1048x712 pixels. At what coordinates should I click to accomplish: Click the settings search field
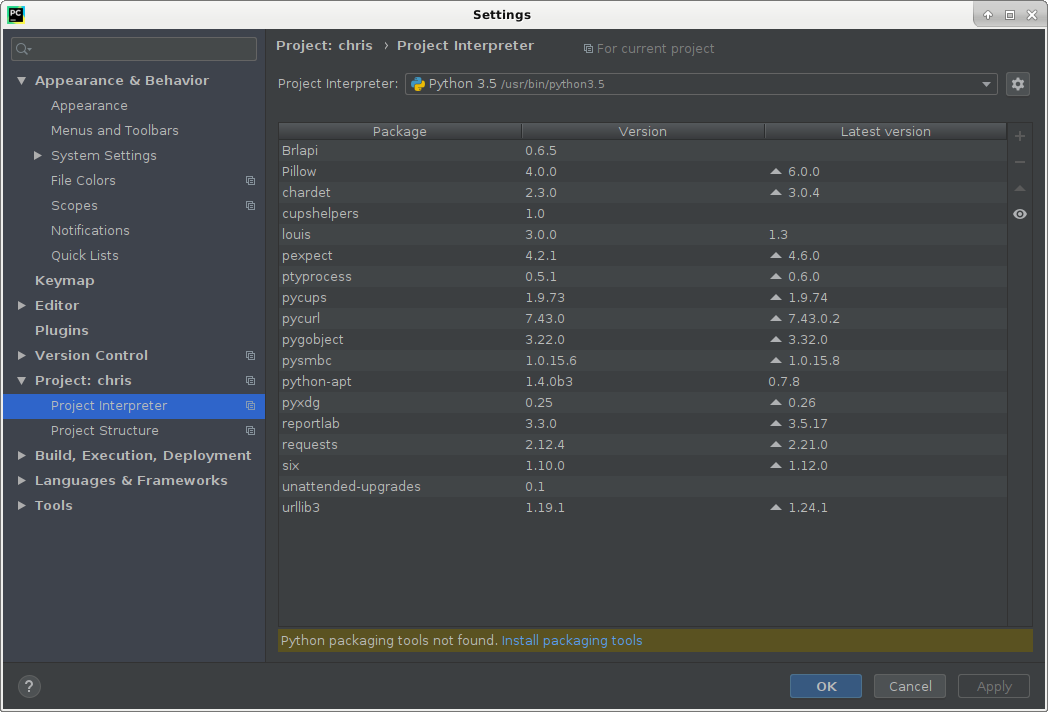(x=134, y=49)
